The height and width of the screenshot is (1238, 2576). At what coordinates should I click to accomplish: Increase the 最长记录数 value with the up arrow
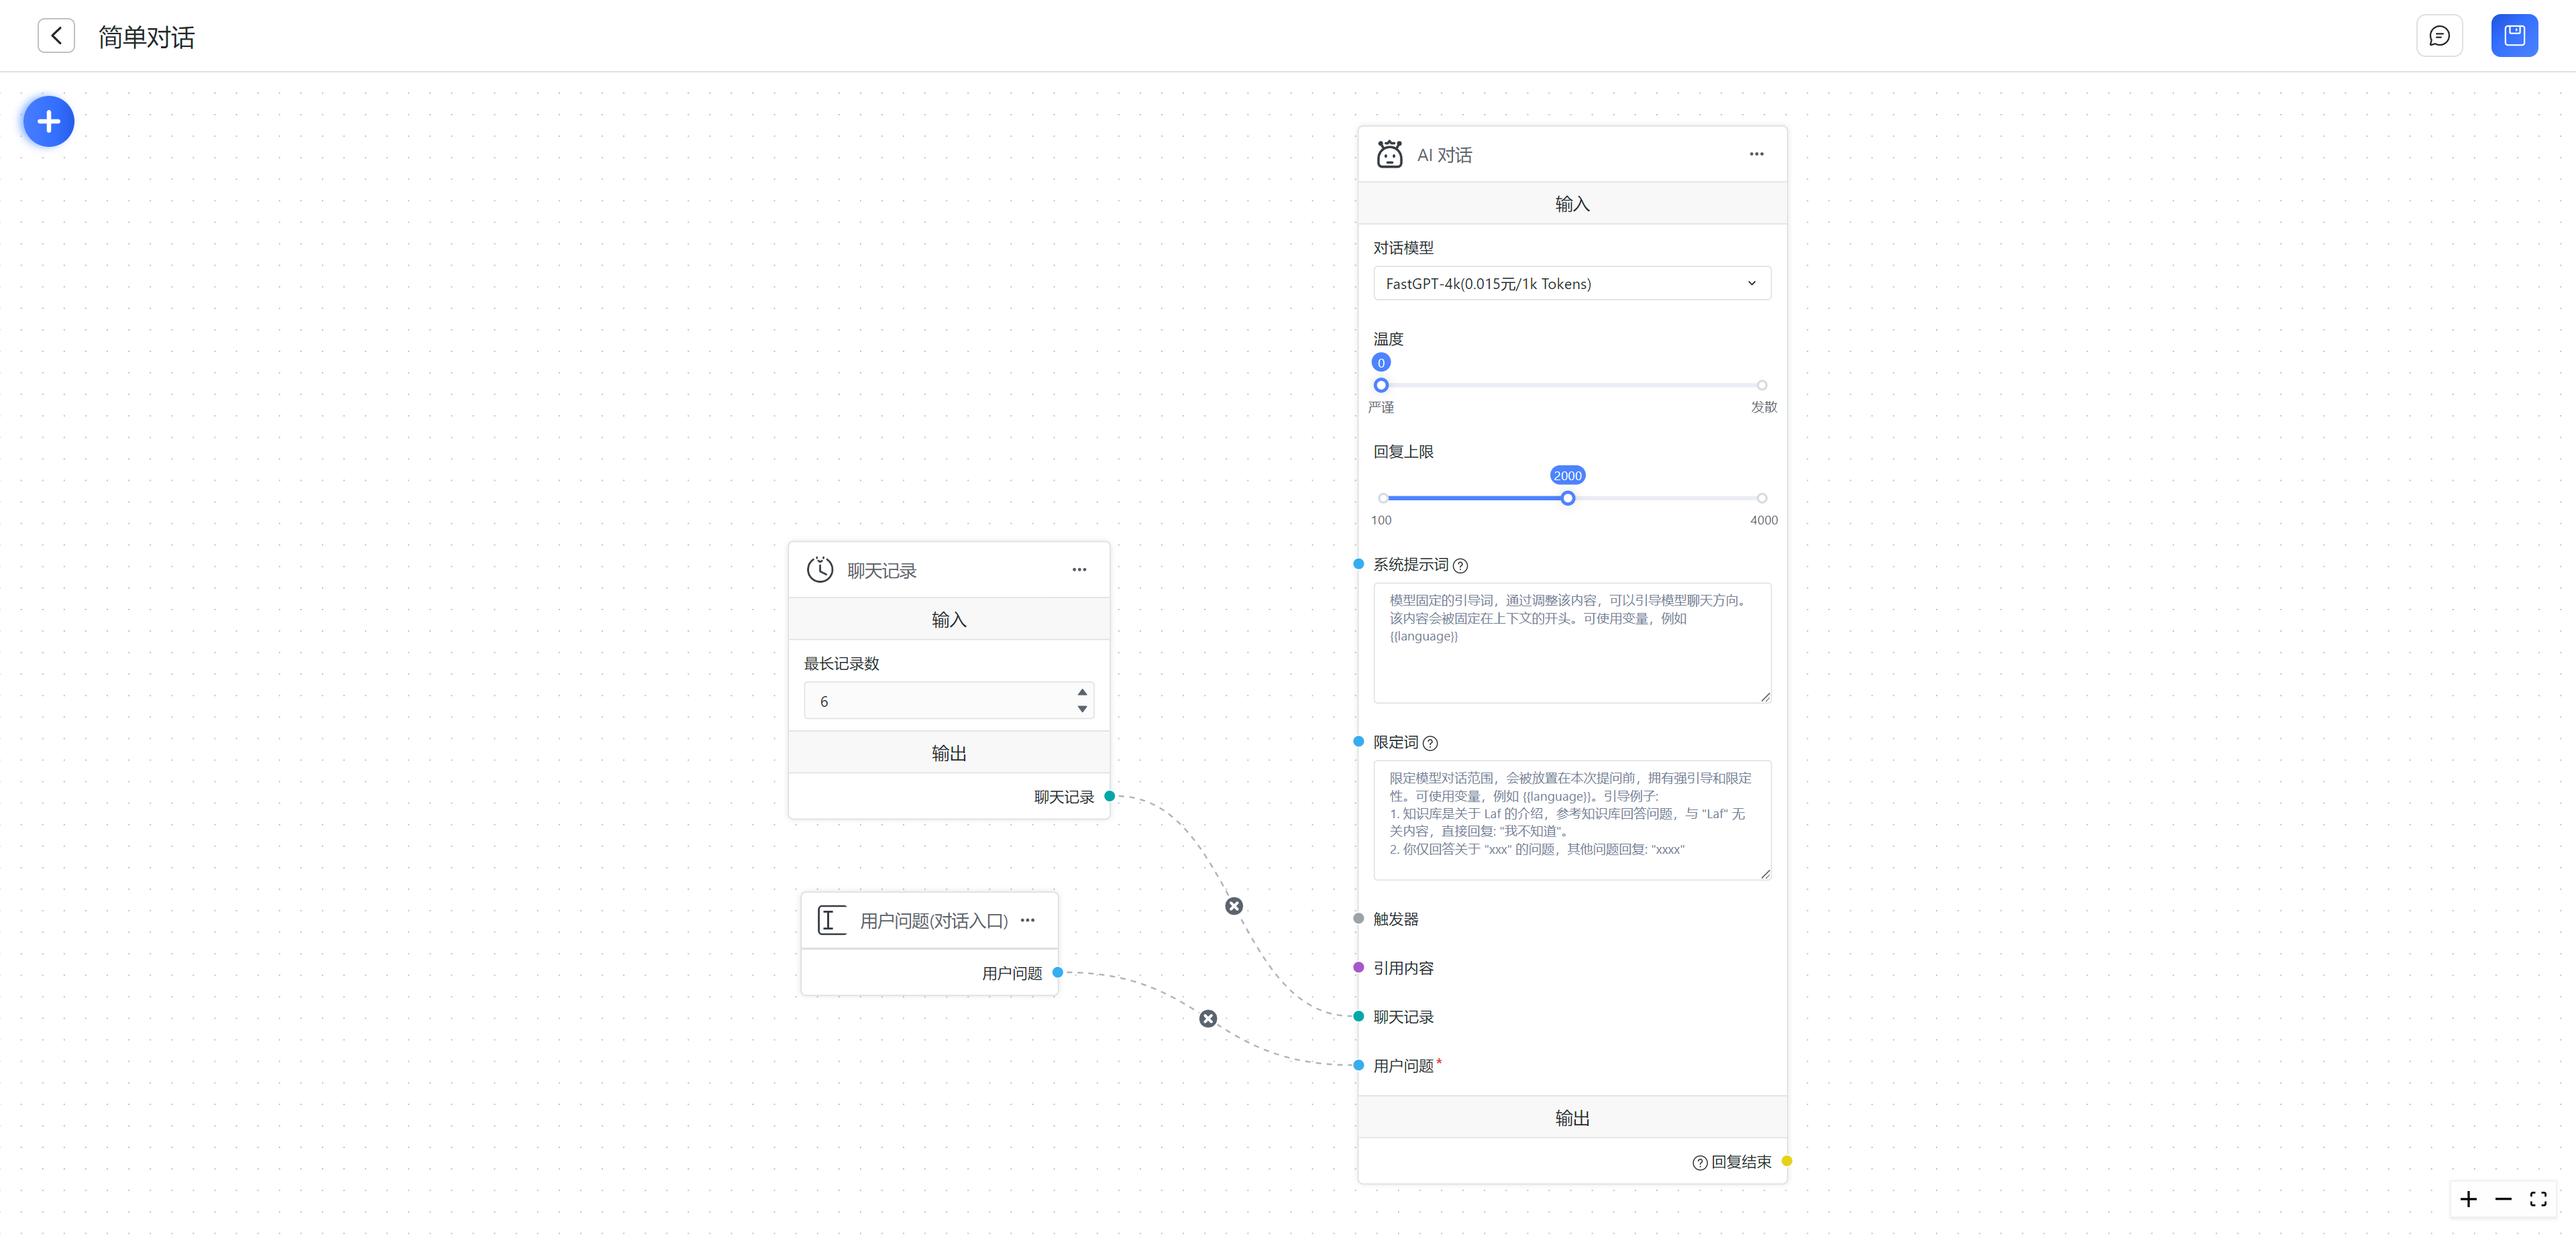coord(1082,692)
